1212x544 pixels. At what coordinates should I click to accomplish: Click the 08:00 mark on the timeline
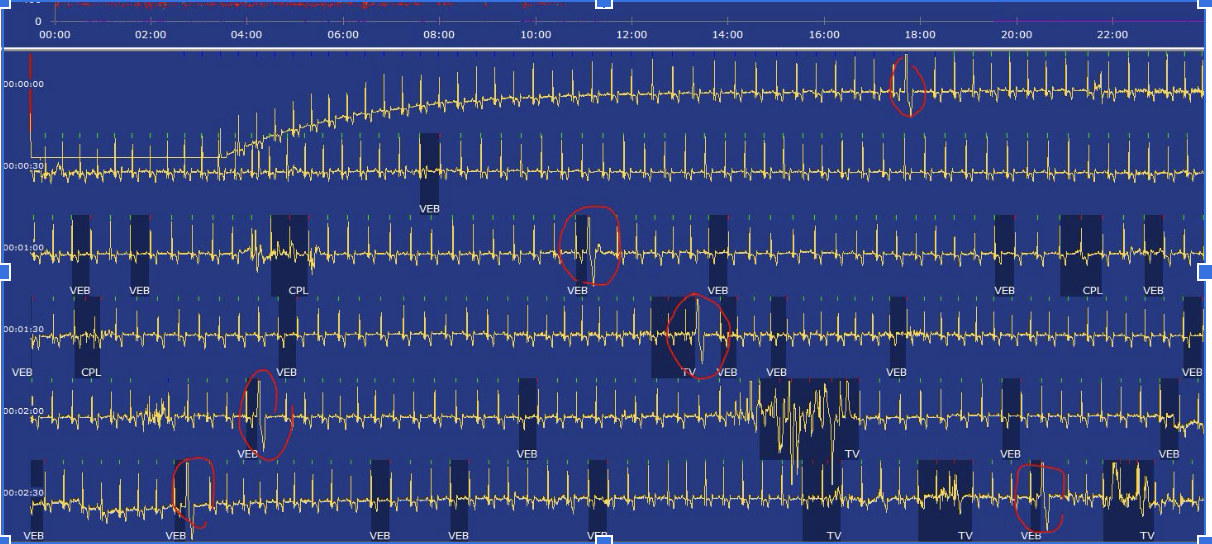pos(438,35)
